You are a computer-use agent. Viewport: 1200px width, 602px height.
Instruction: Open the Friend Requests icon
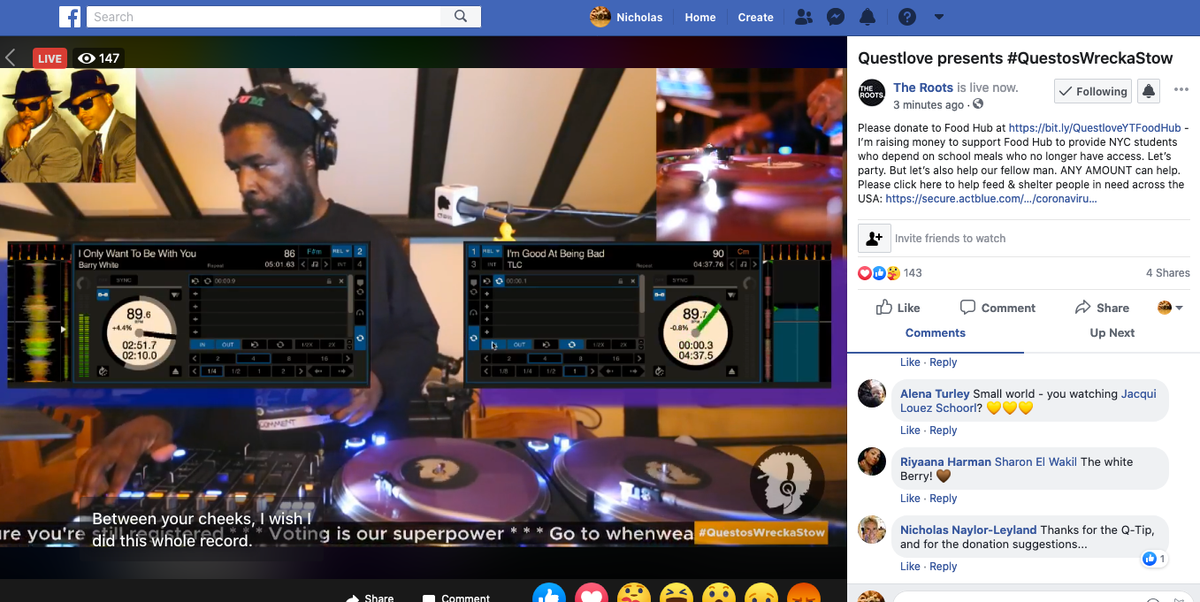803,16
